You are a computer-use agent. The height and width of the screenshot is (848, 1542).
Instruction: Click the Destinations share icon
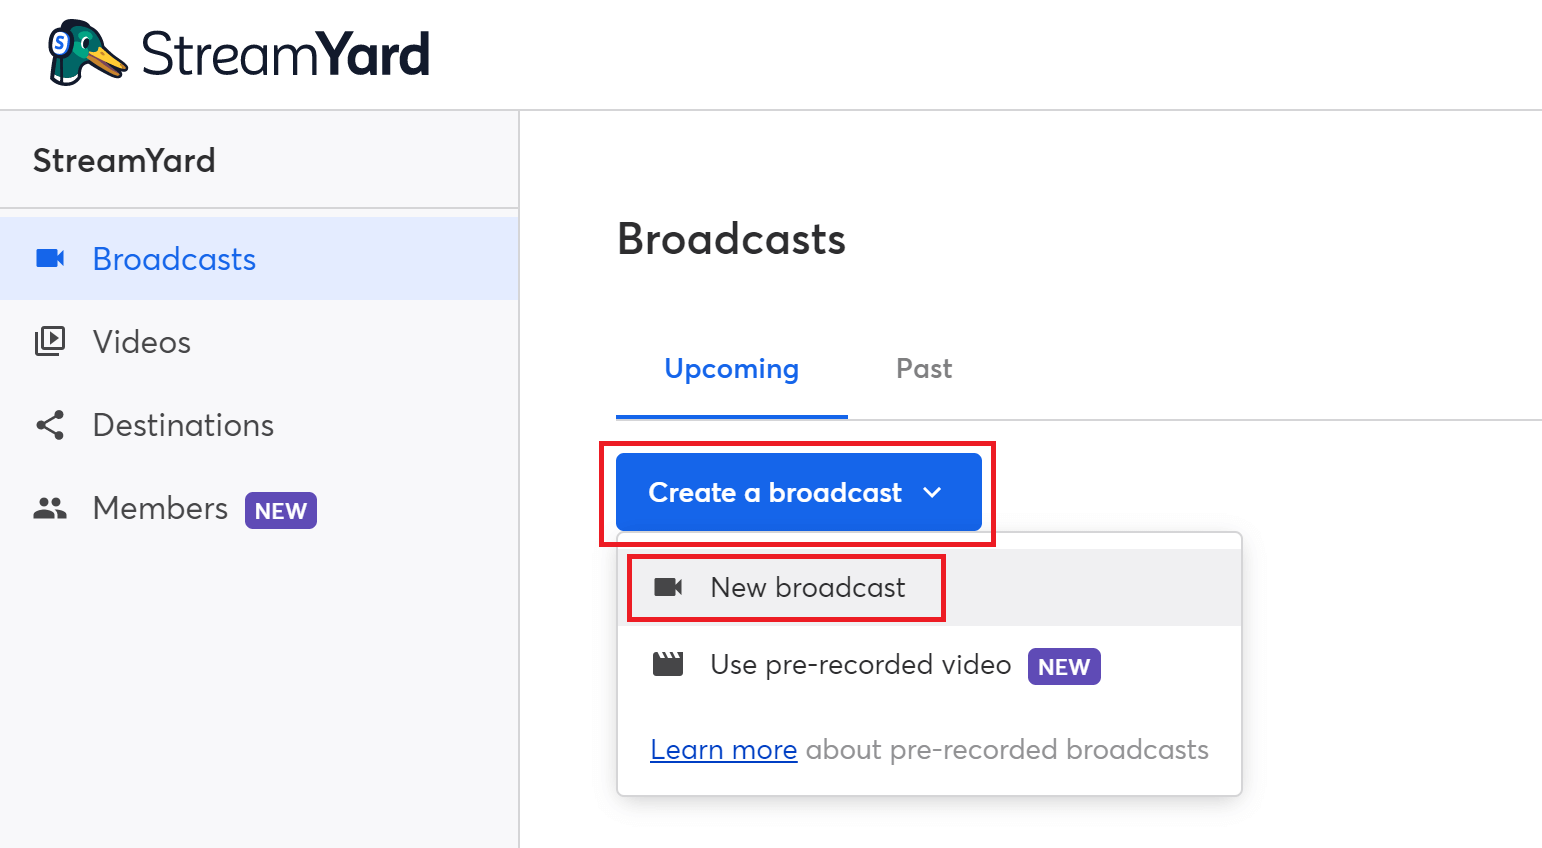(50, 425)
